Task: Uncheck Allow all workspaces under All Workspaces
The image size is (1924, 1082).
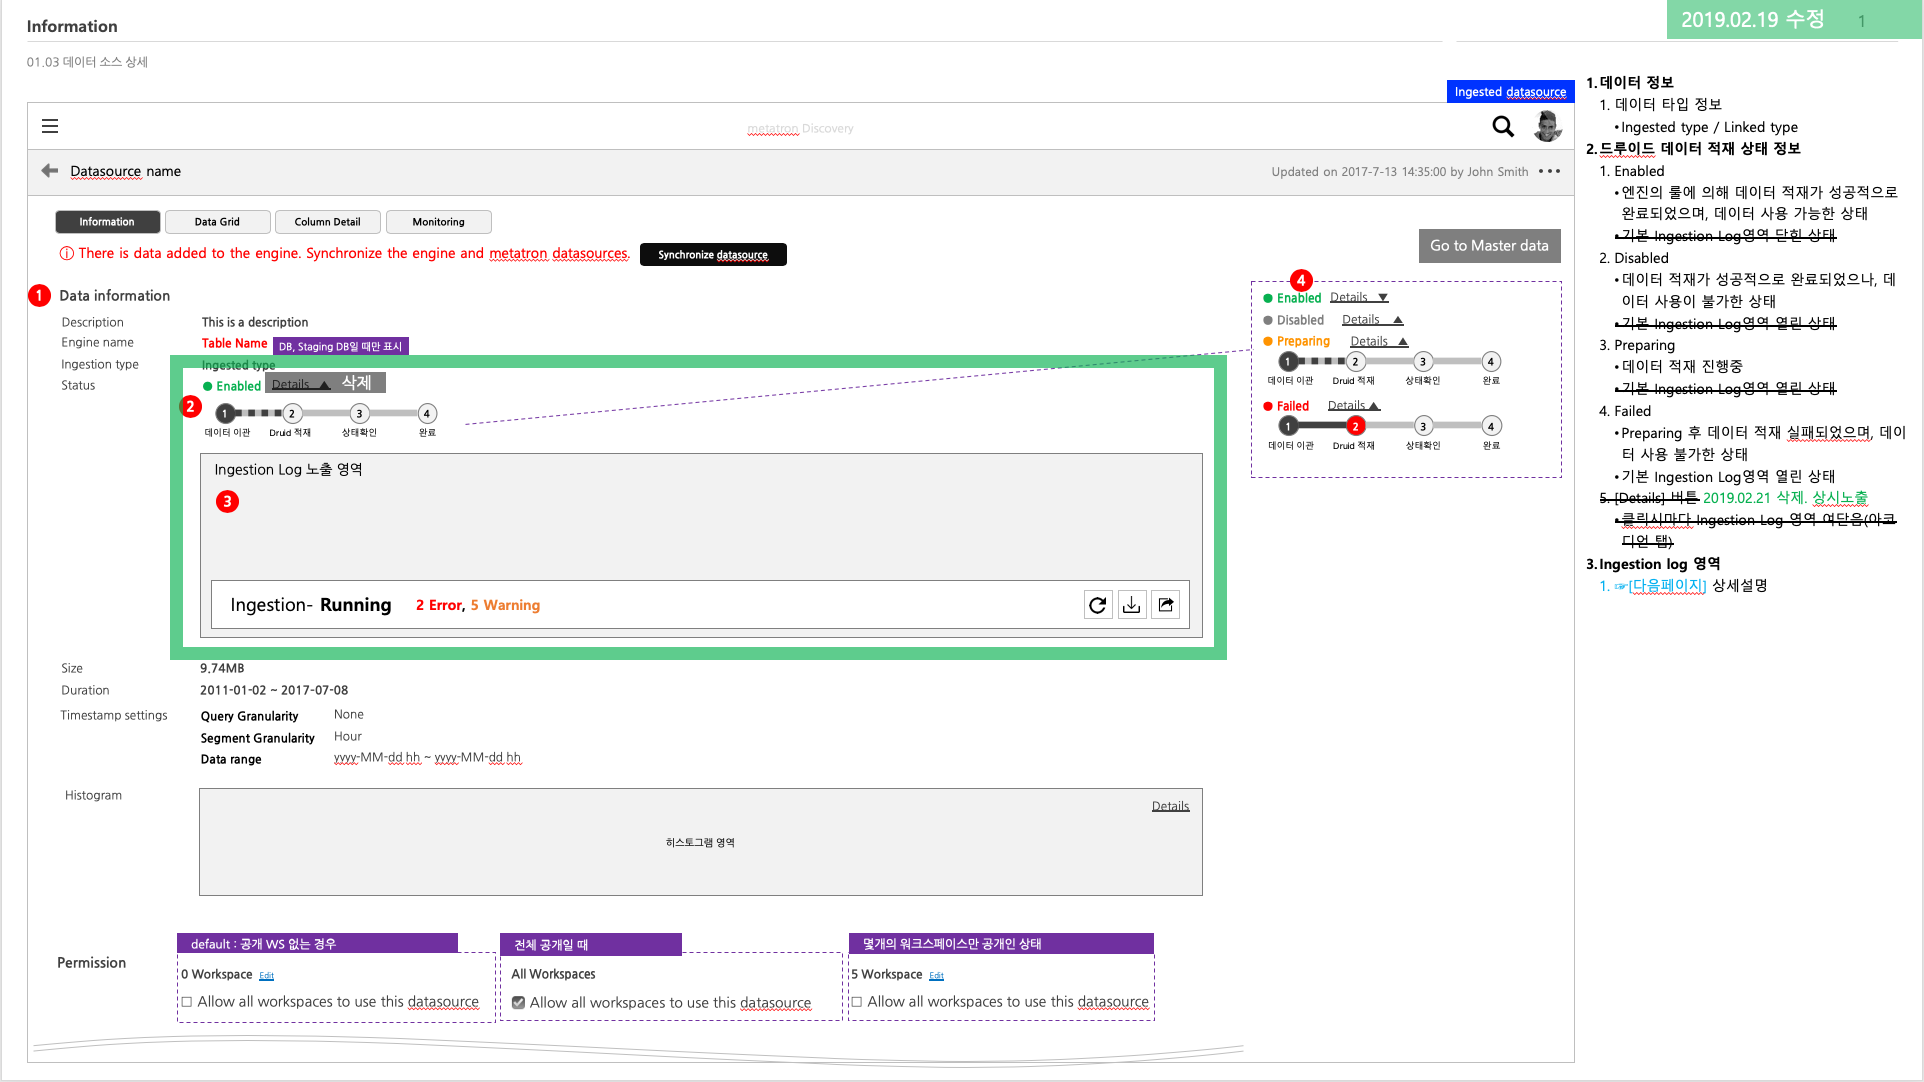Action: [518, 1002]
